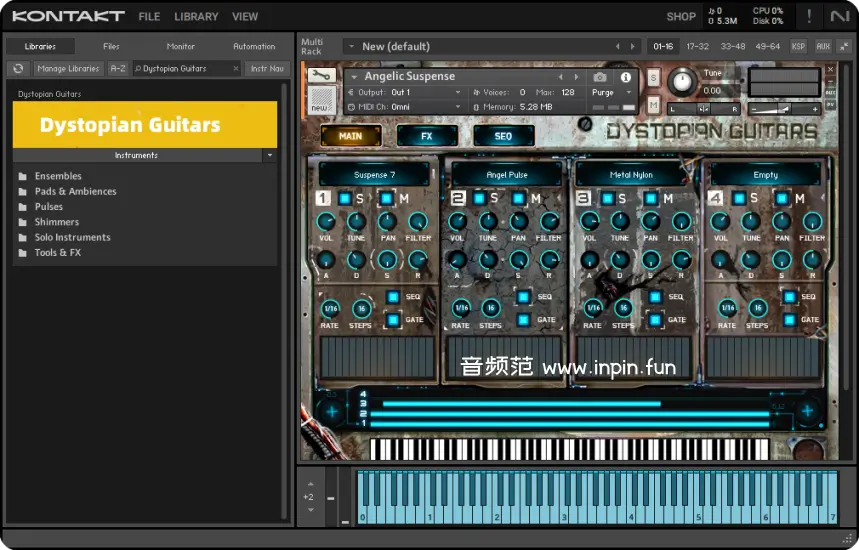The width and height of the screenshot is (859, 550).
Task: Open the FILE menu
Action: [149, 17]
